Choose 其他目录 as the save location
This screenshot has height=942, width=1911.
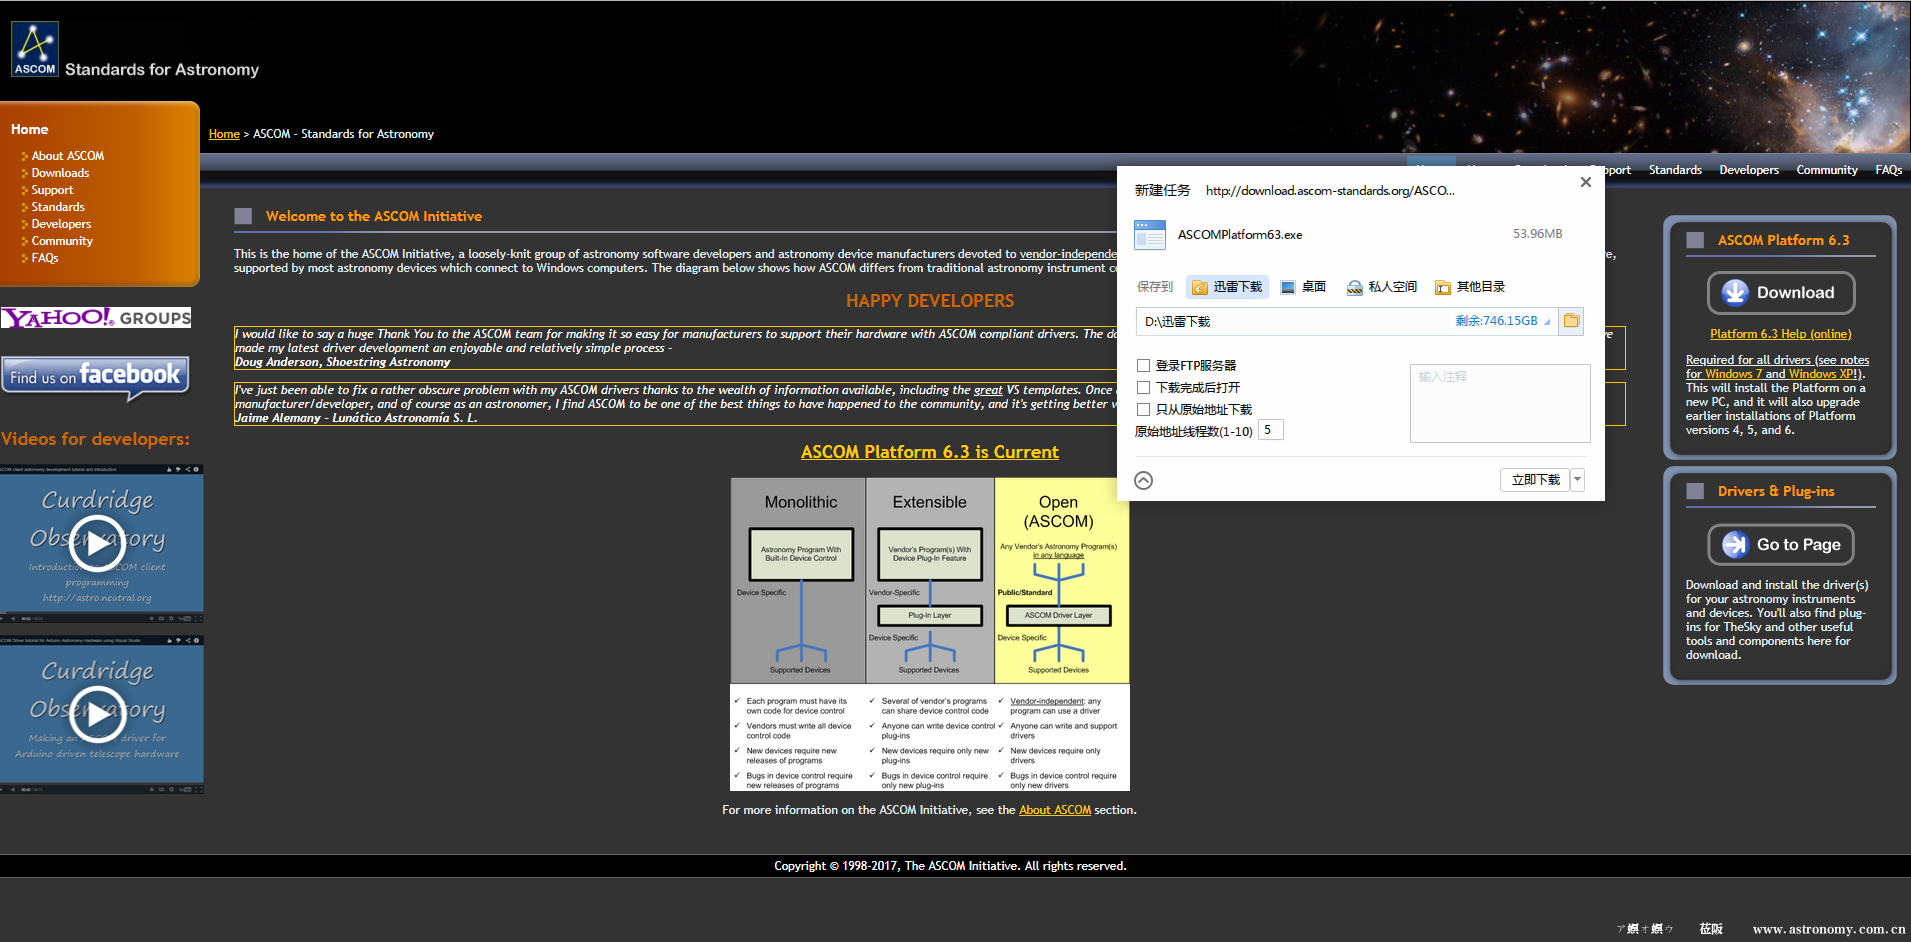[x=1470, y=287]
